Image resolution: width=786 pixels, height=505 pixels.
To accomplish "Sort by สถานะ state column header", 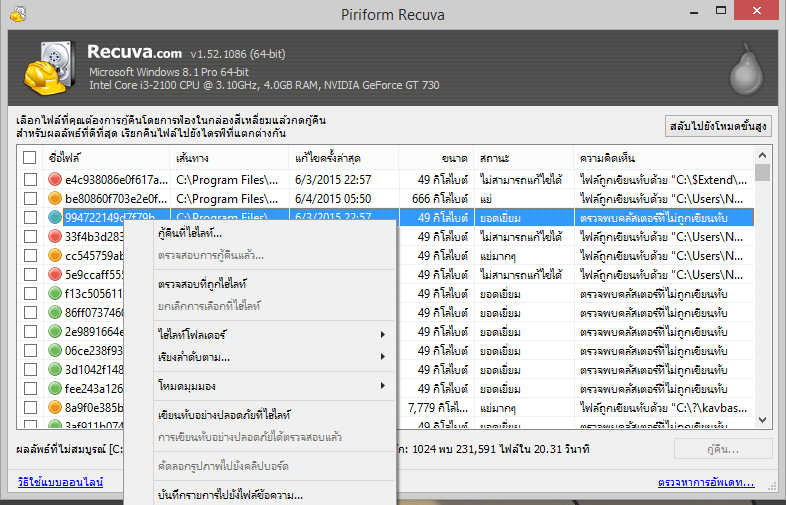I will click(x=523, y=158).
